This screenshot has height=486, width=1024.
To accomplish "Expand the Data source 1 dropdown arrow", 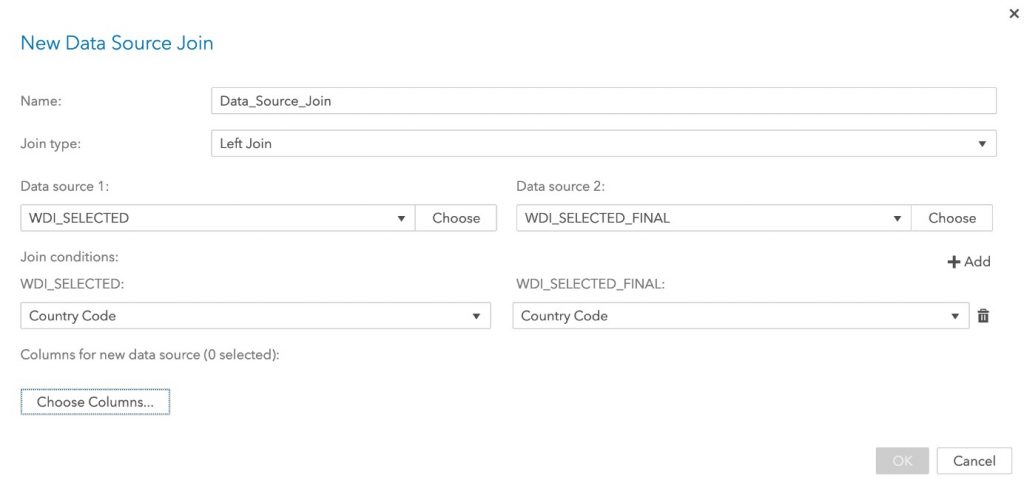I will tap(402, 218).
